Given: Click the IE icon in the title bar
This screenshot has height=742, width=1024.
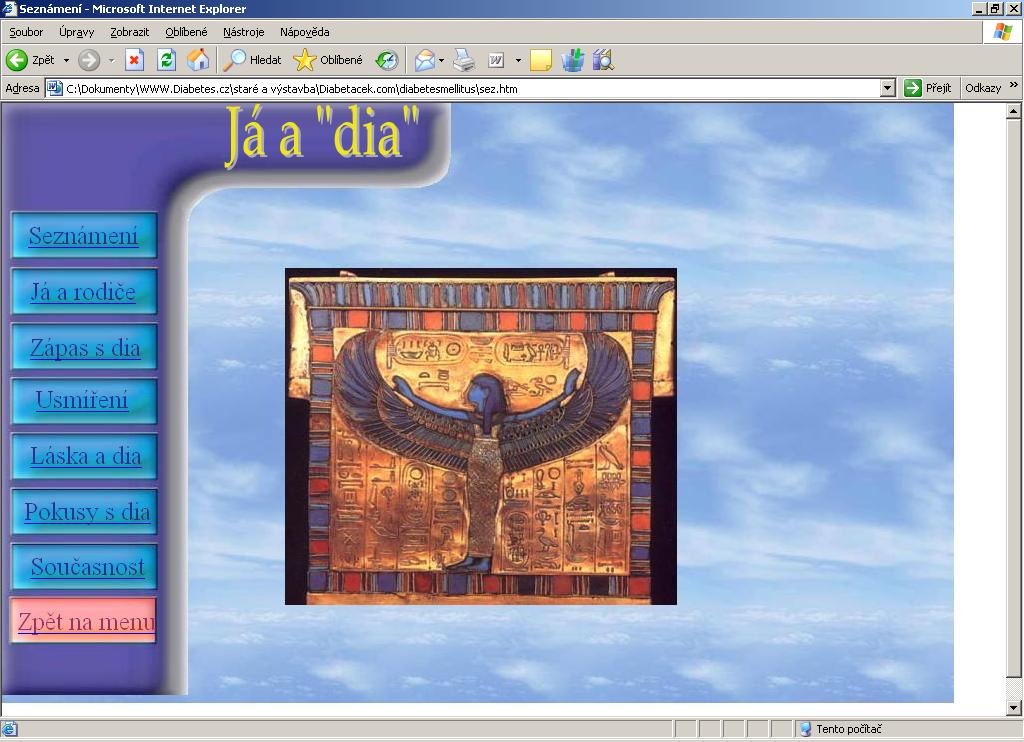Looking at the screenshot, I should [9, 8].
